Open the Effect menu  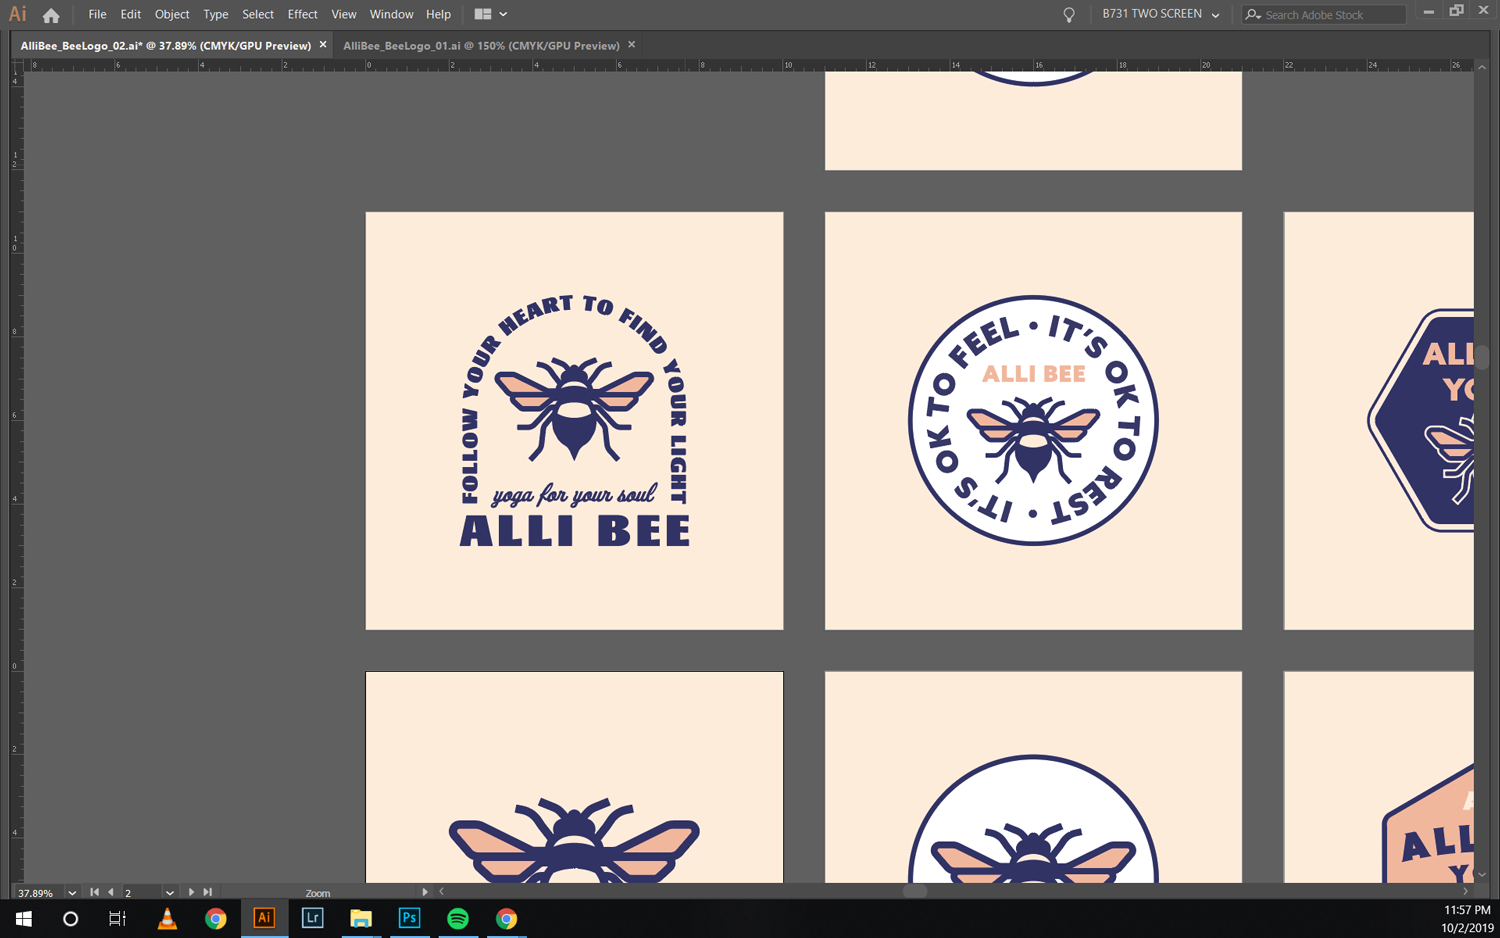(x=302, y=15)
